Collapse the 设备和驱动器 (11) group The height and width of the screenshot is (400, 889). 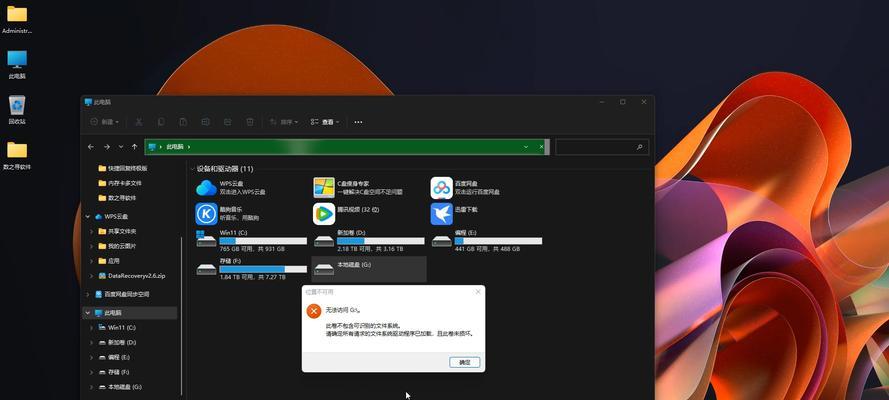coord(193,169)
